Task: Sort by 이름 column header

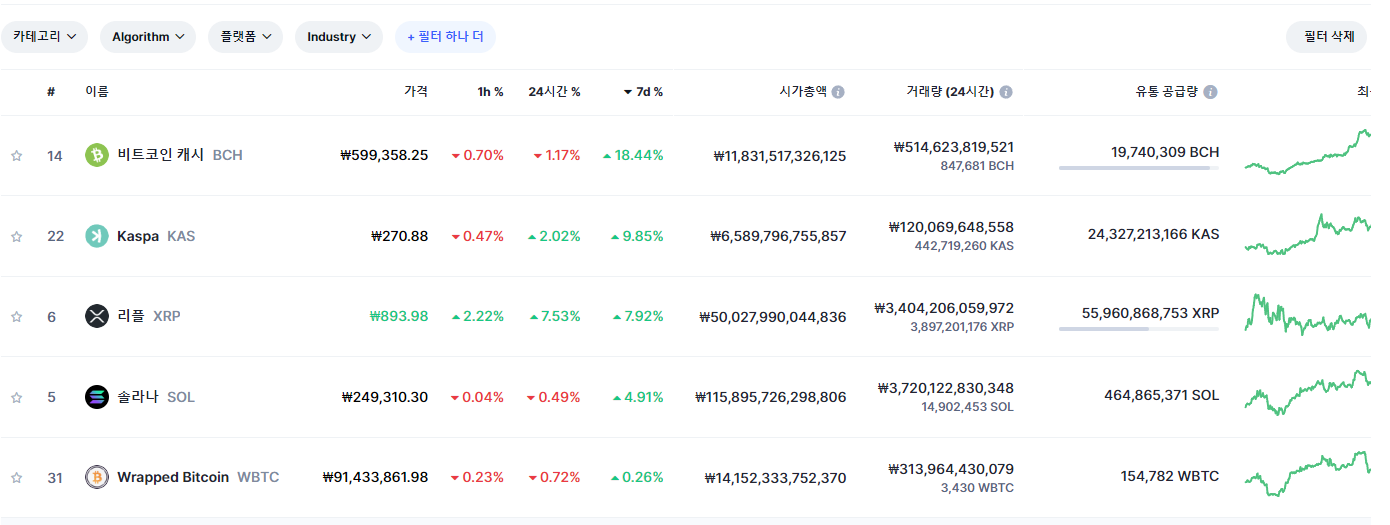Action: coord(97,92)
